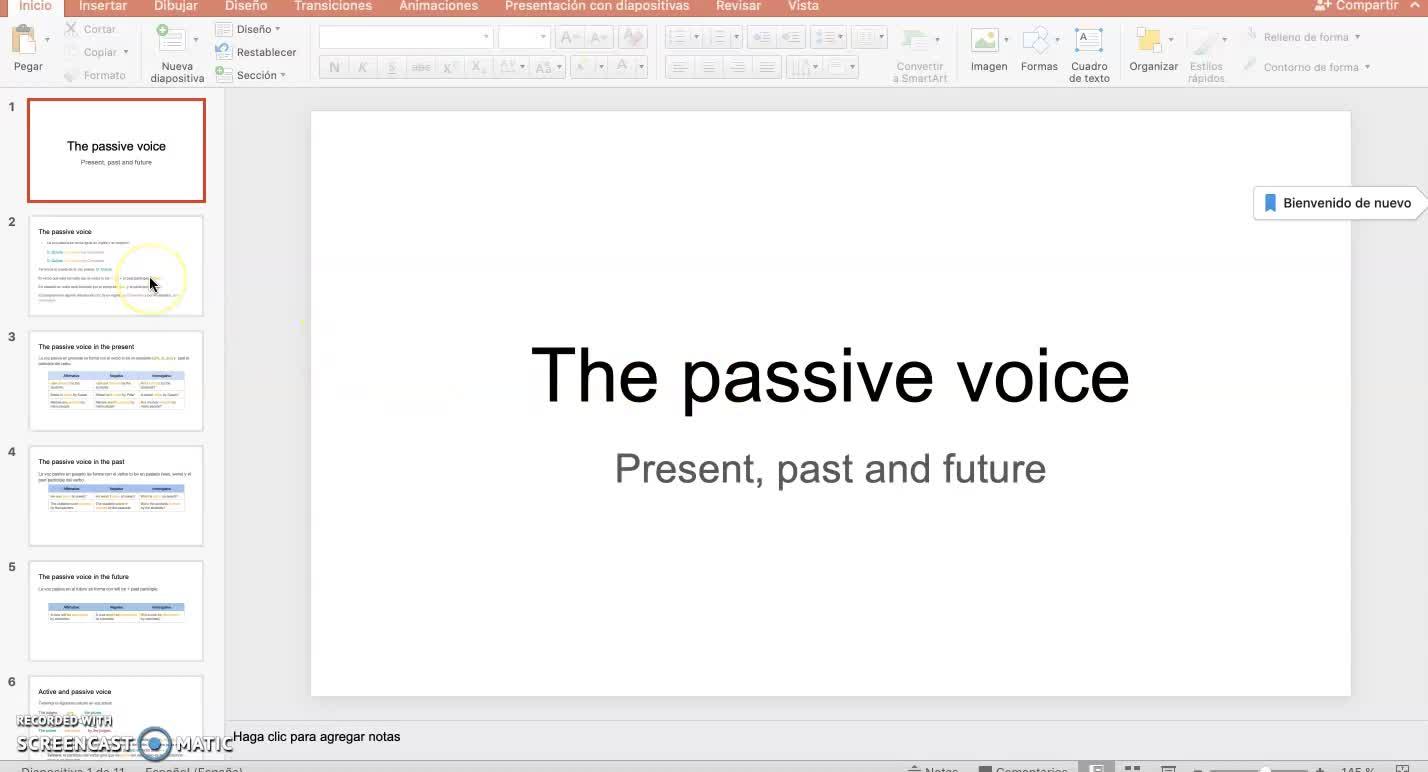This screenshot has height=772, width=1428.
Task: Click the Restablecer slide icon
Action: pos(224,52)
